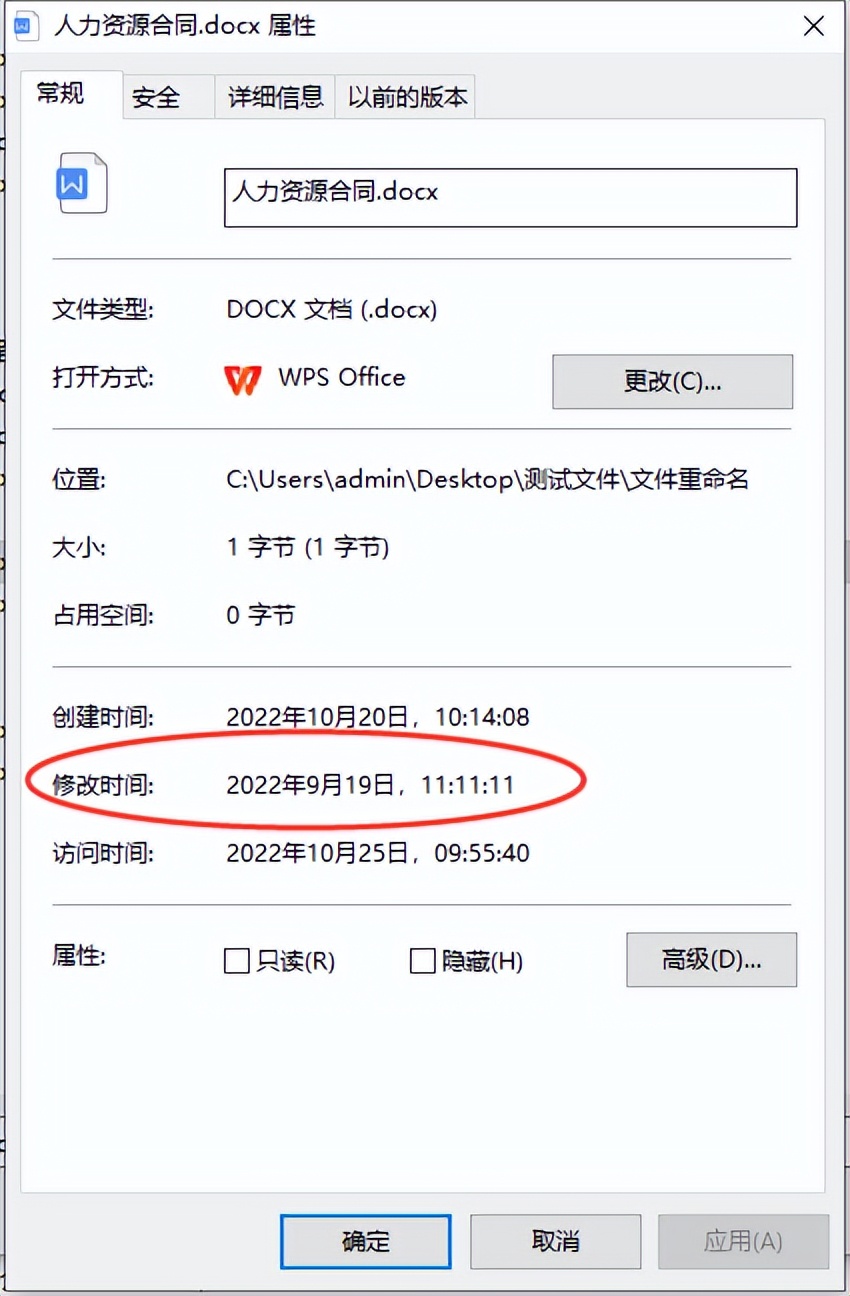Viewport: 850px width, 1296px height.
Task: Open the 详细信息 tab
Action: point(275,97)
